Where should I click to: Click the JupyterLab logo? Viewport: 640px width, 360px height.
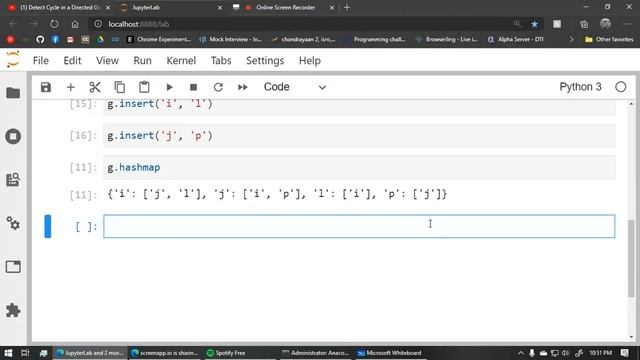point(13,60)
